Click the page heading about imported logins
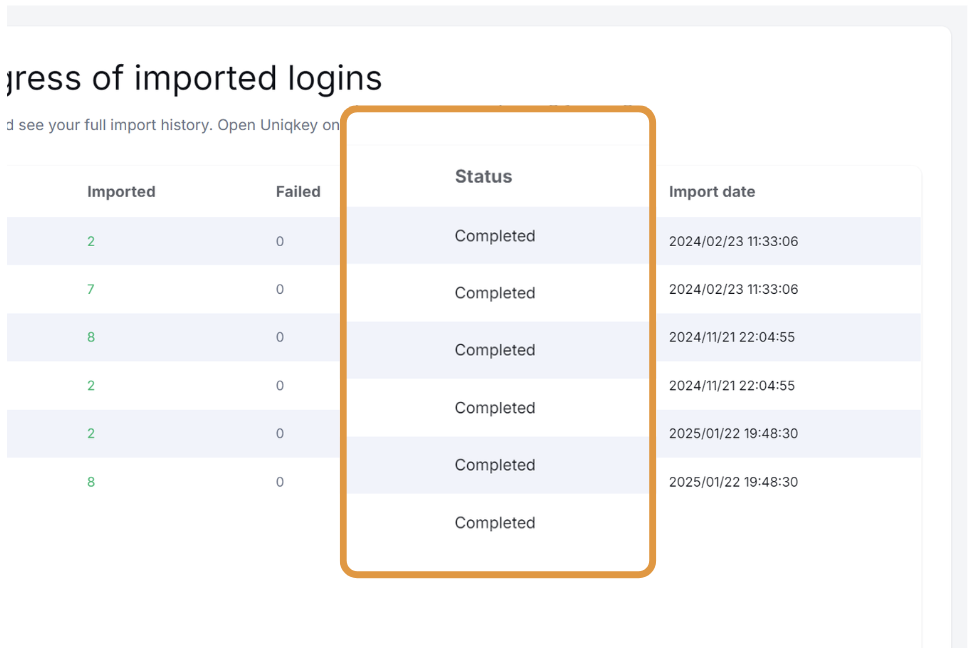This screenshot has height=648, width=968. point(194,78)
